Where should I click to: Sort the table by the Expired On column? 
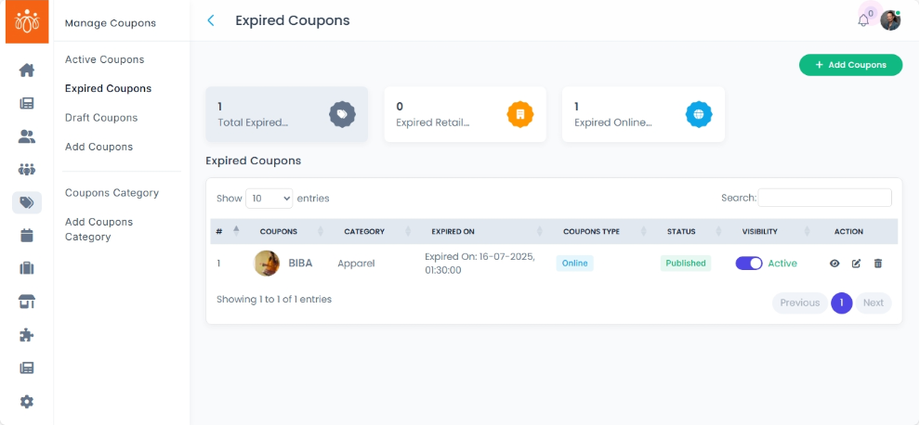(452, 231)
